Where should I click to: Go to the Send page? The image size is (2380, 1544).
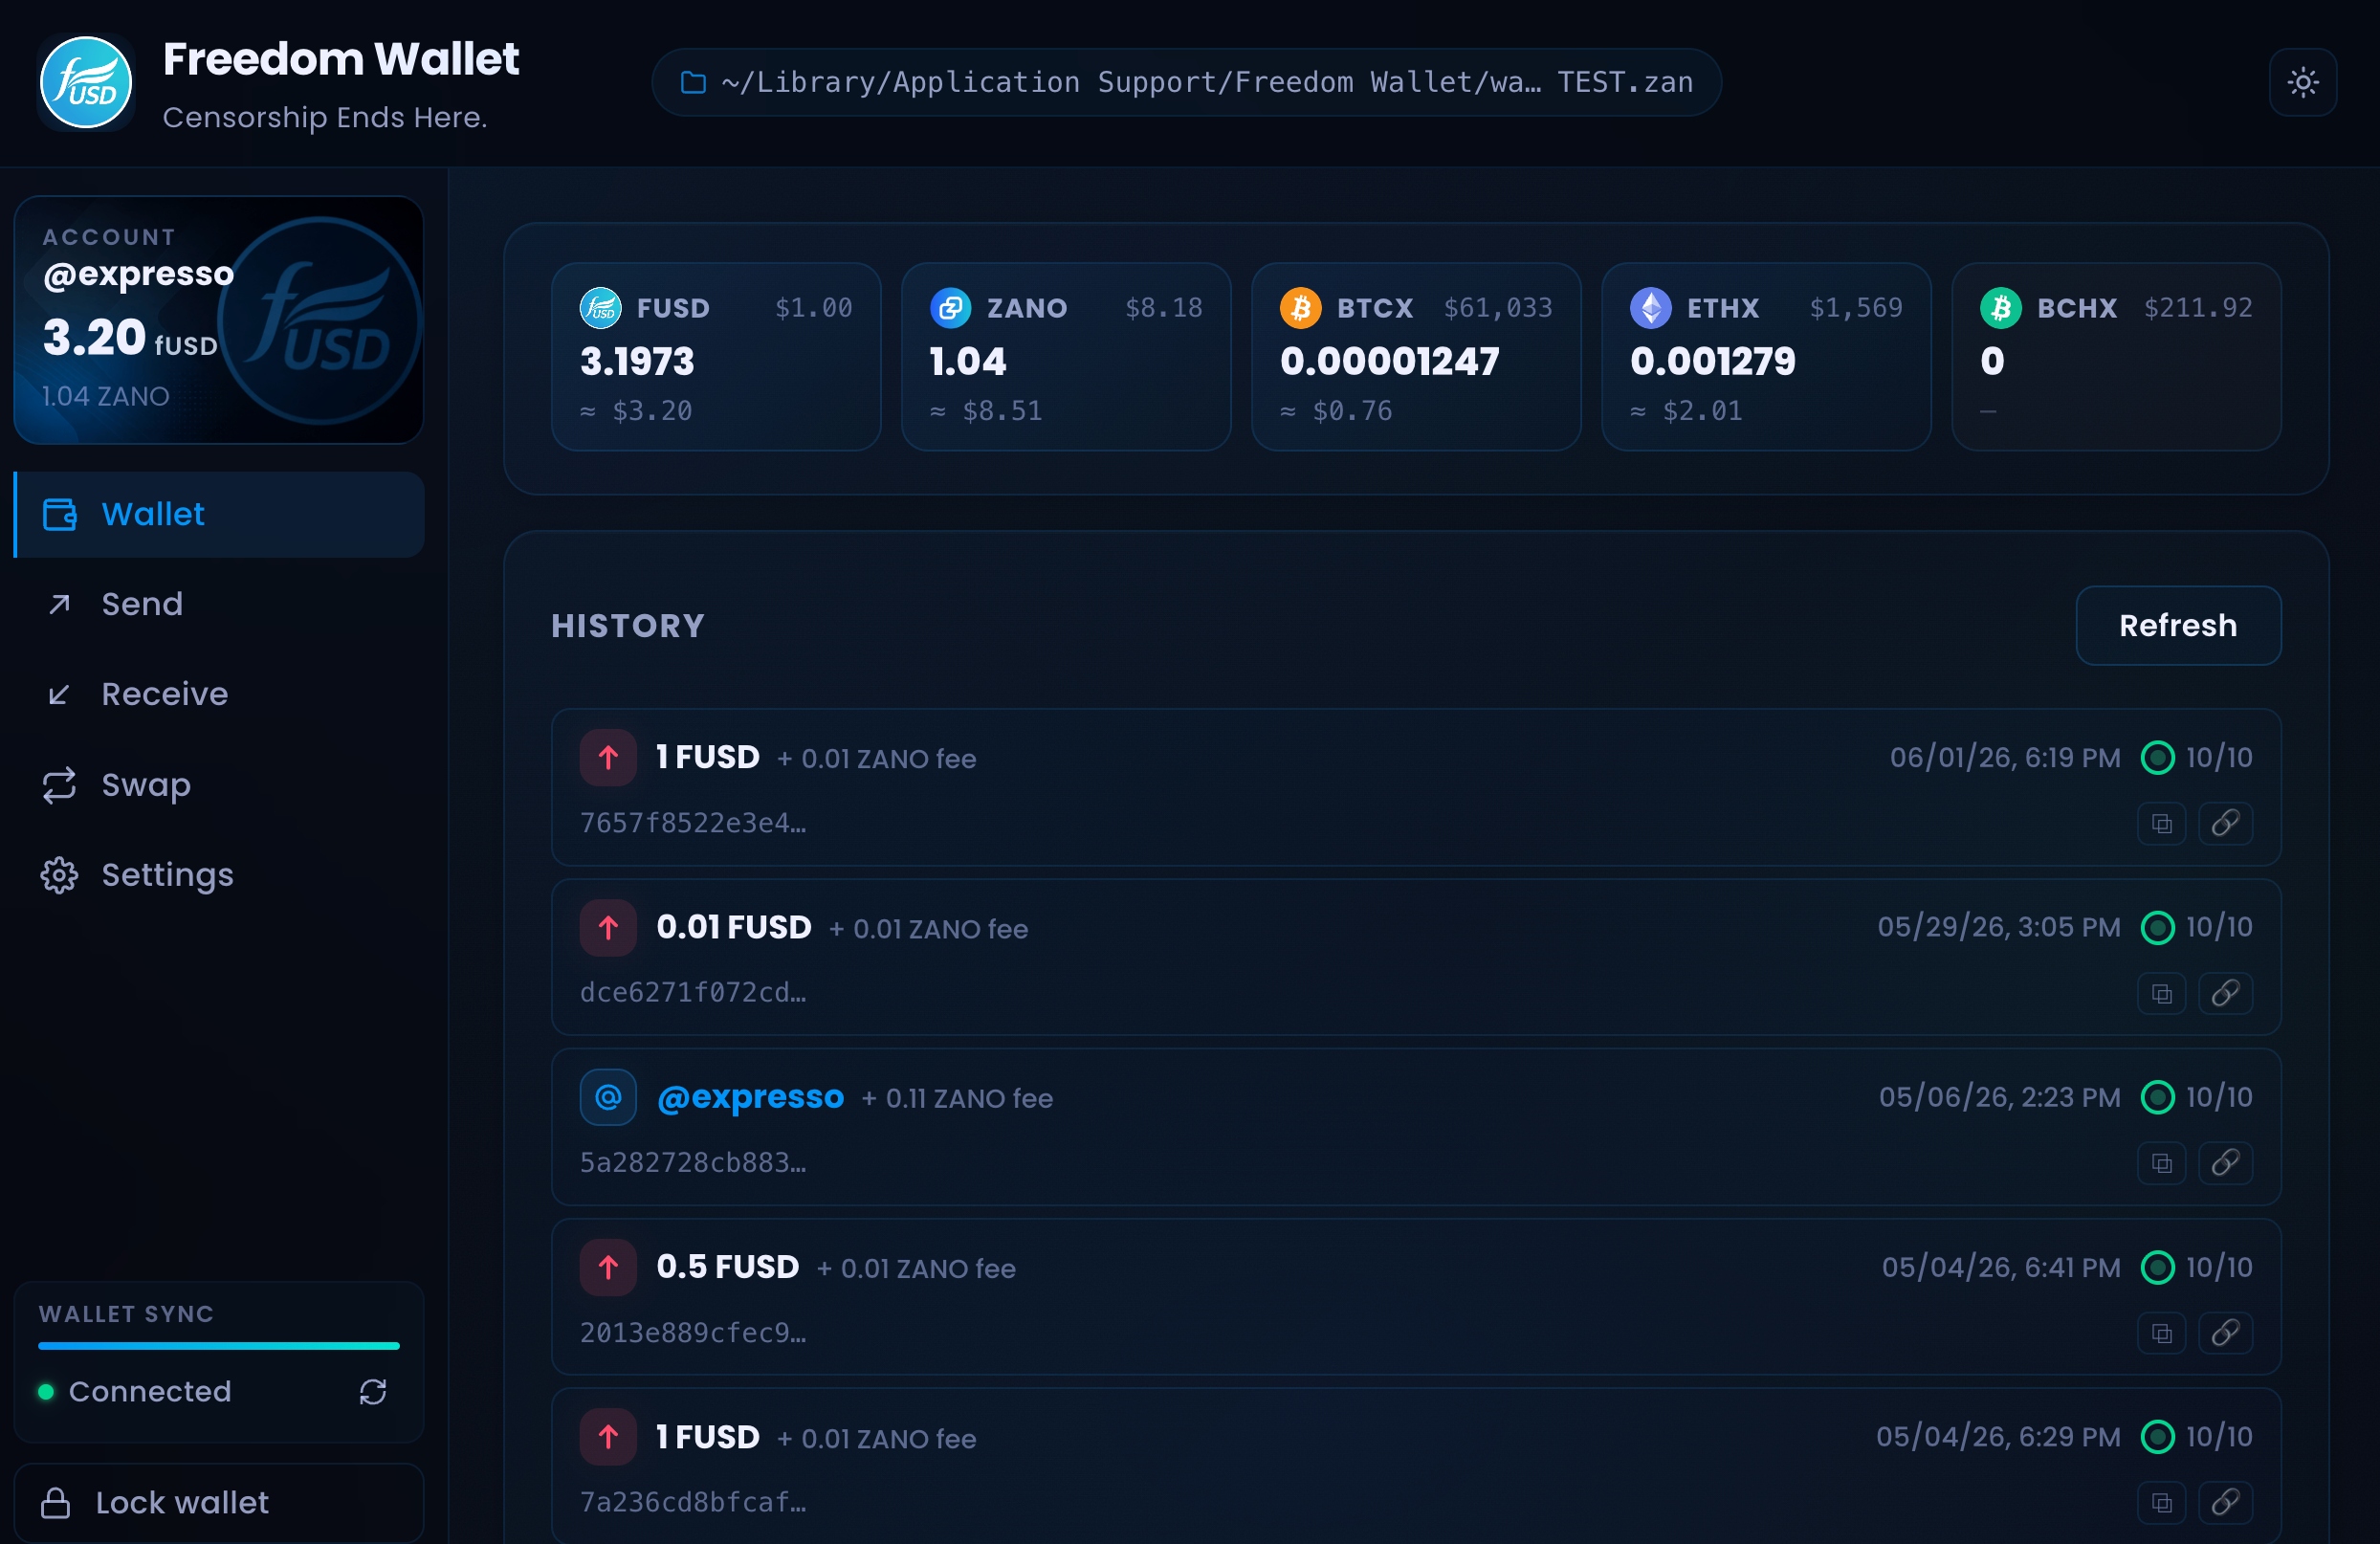[x=219, y=604]
